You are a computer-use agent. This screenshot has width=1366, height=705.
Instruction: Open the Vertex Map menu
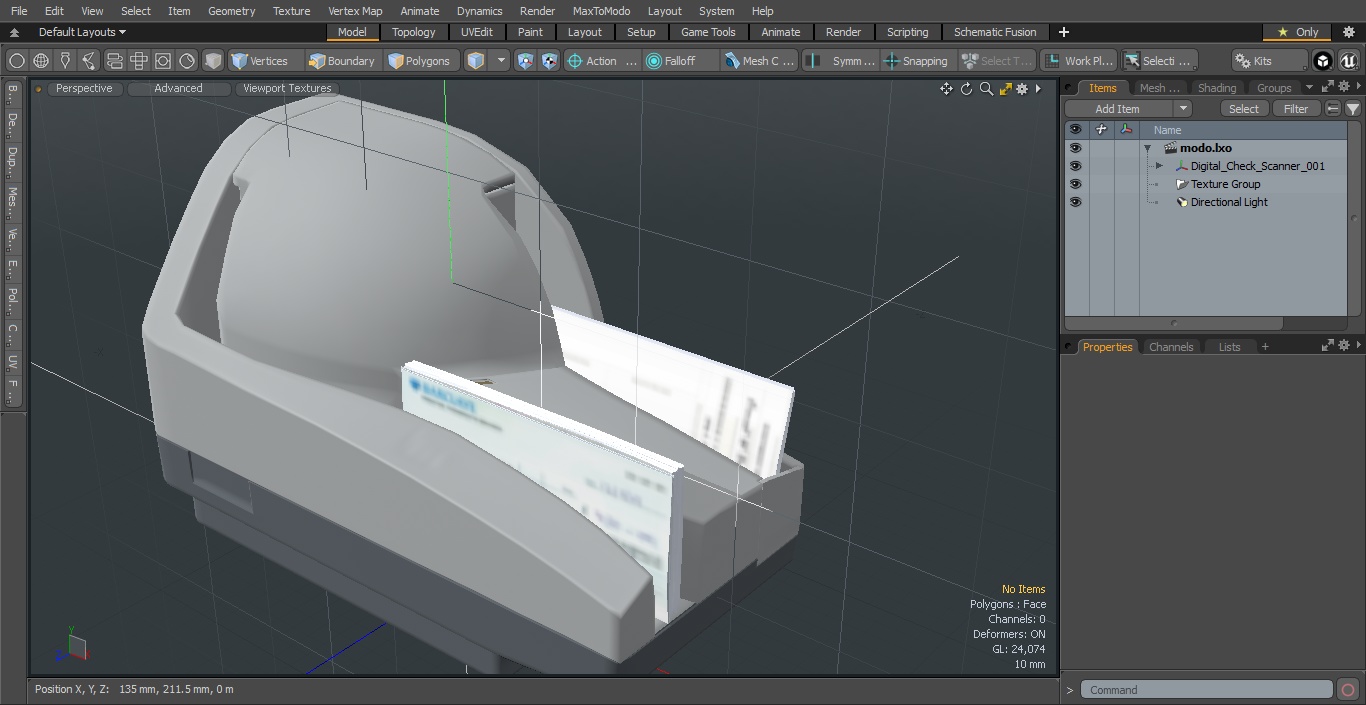pyautogui.click(x=355, y=11)
